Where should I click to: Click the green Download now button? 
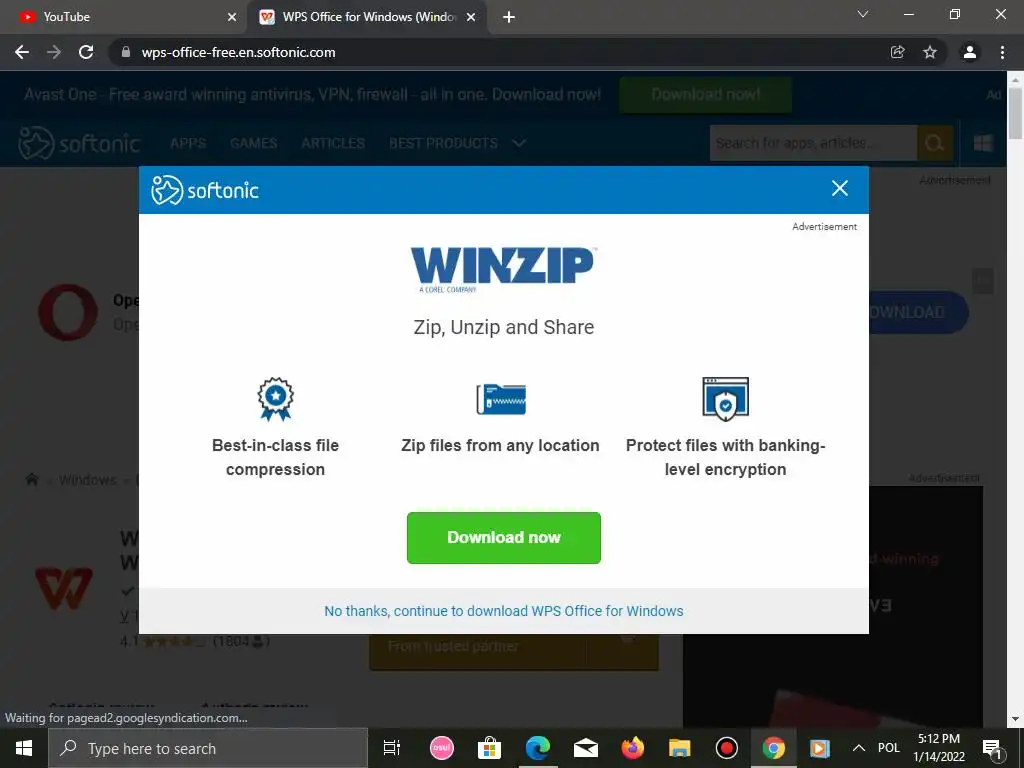point(504,537)
